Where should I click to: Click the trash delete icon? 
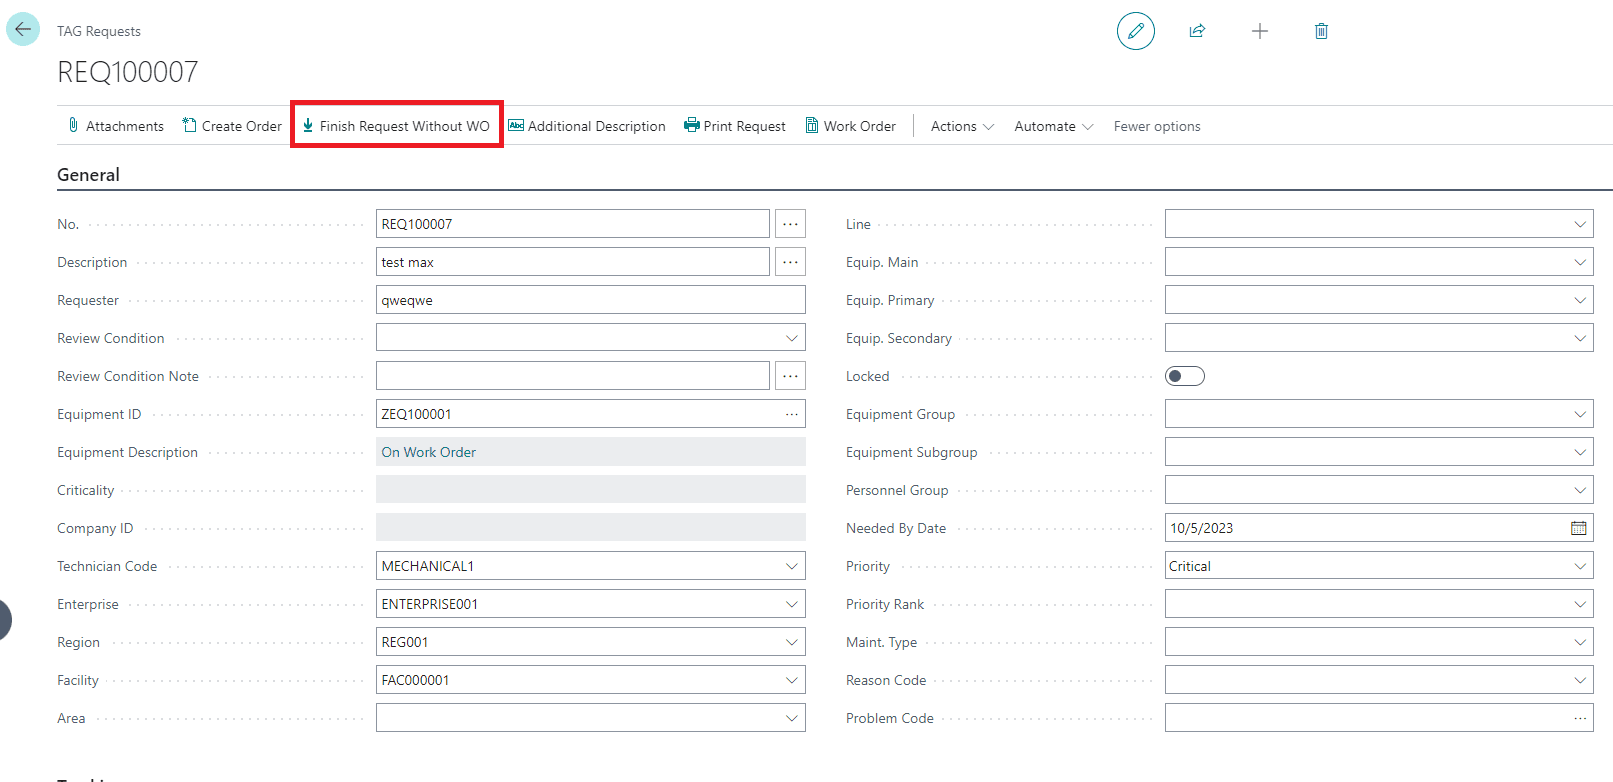point(1321,31)
